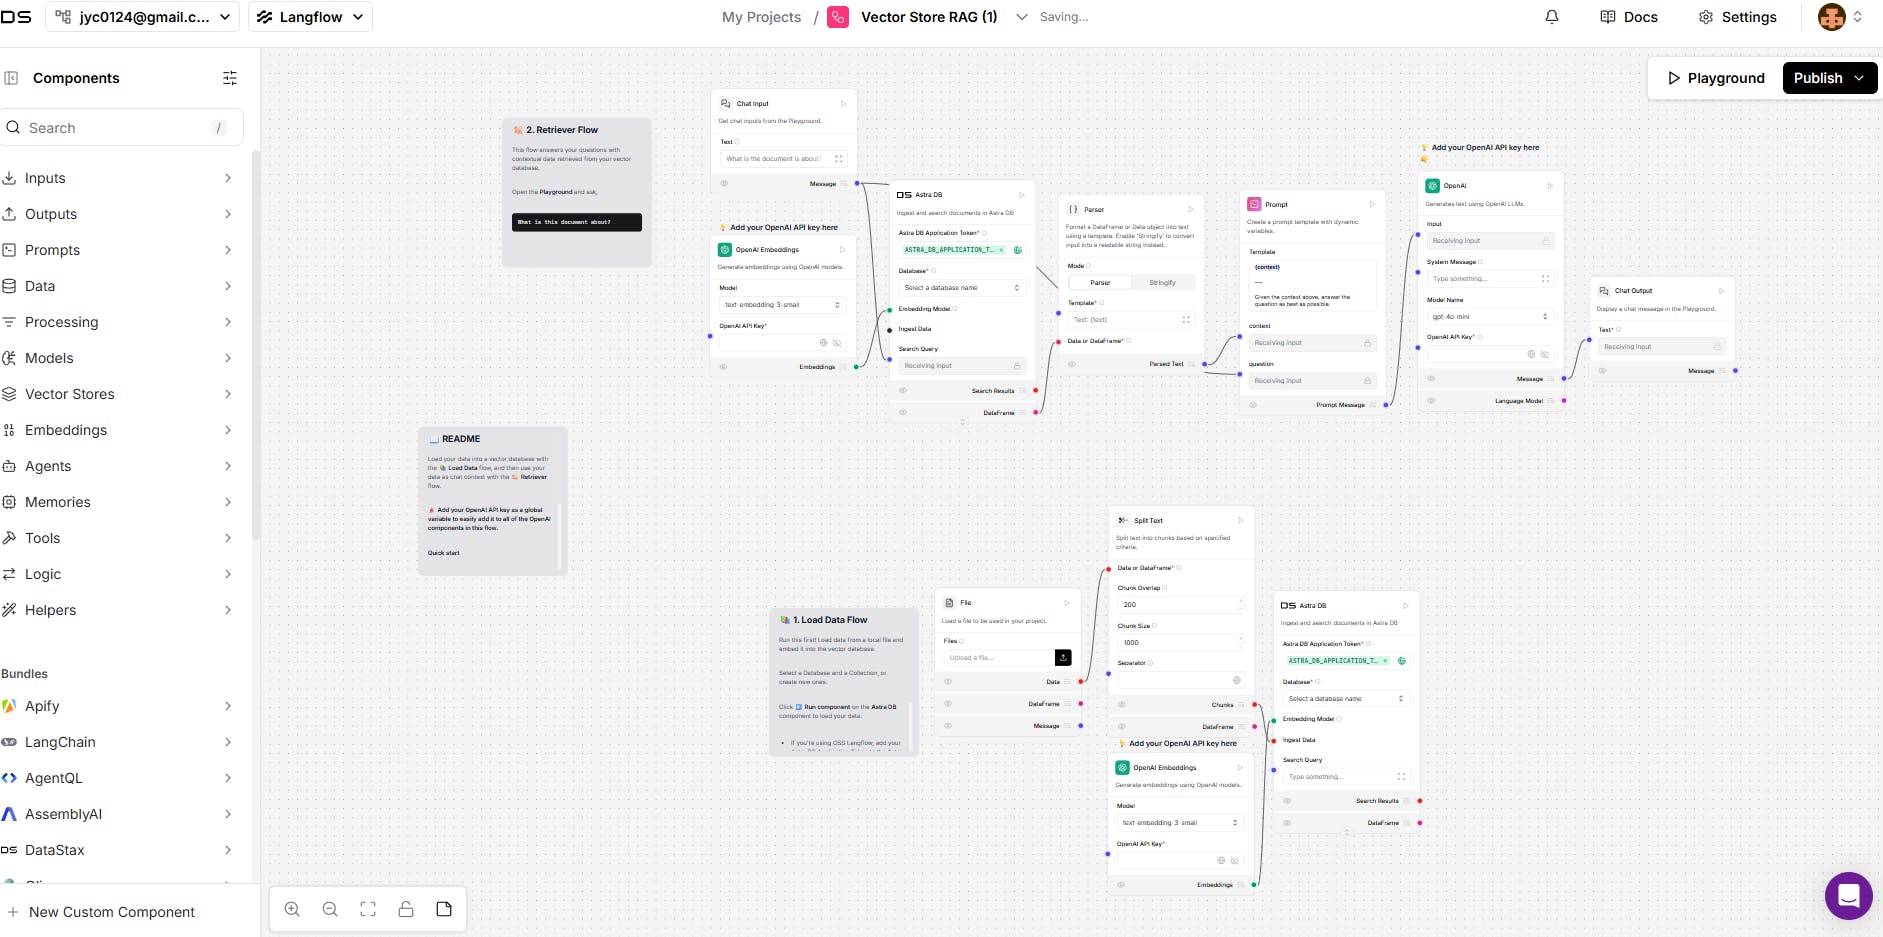Image resolution: width=1883 pixels, height=937 pixels.
Task: Click the Search Query field in lower Astra DB
Action: click(x=1346, y=777)
